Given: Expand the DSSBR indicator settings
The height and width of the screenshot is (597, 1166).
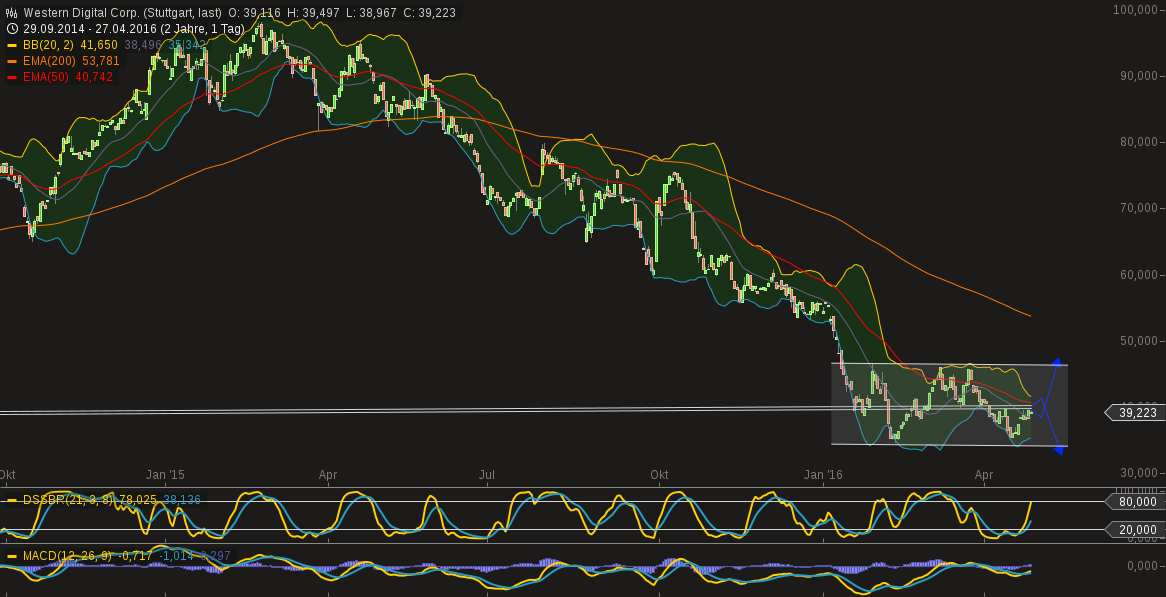Looking at the screenshot, I should pos(70,499).
